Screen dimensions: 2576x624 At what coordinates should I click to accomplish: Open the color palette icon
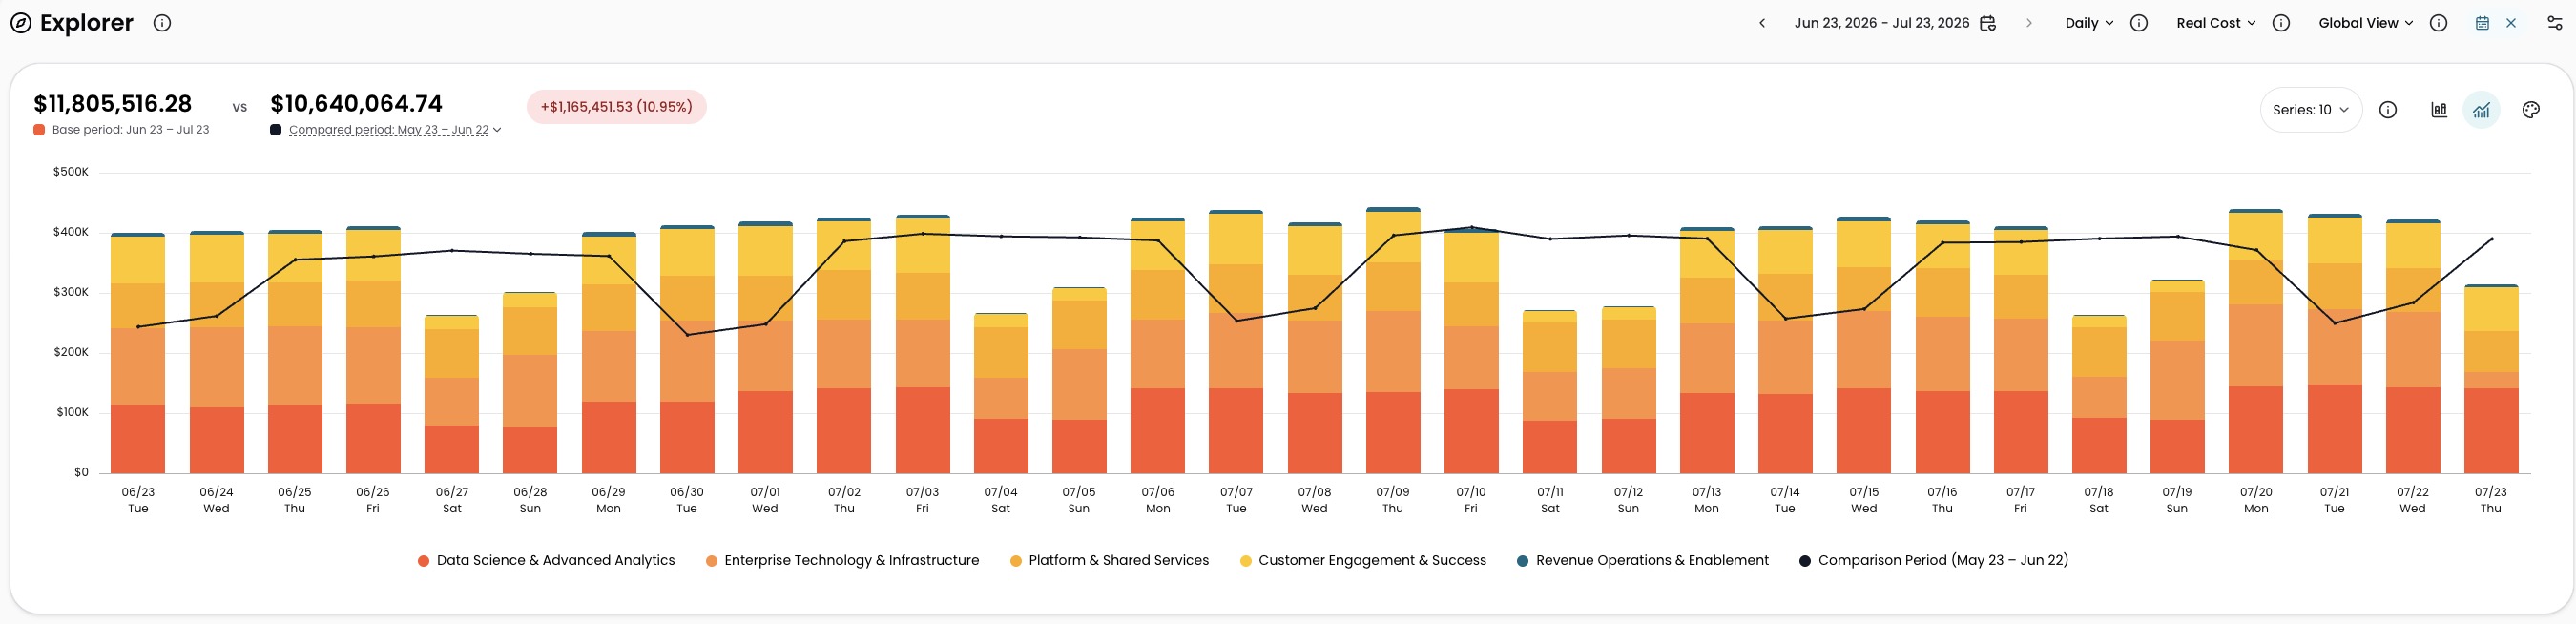pyautogui.click(x=2531, y=110)
